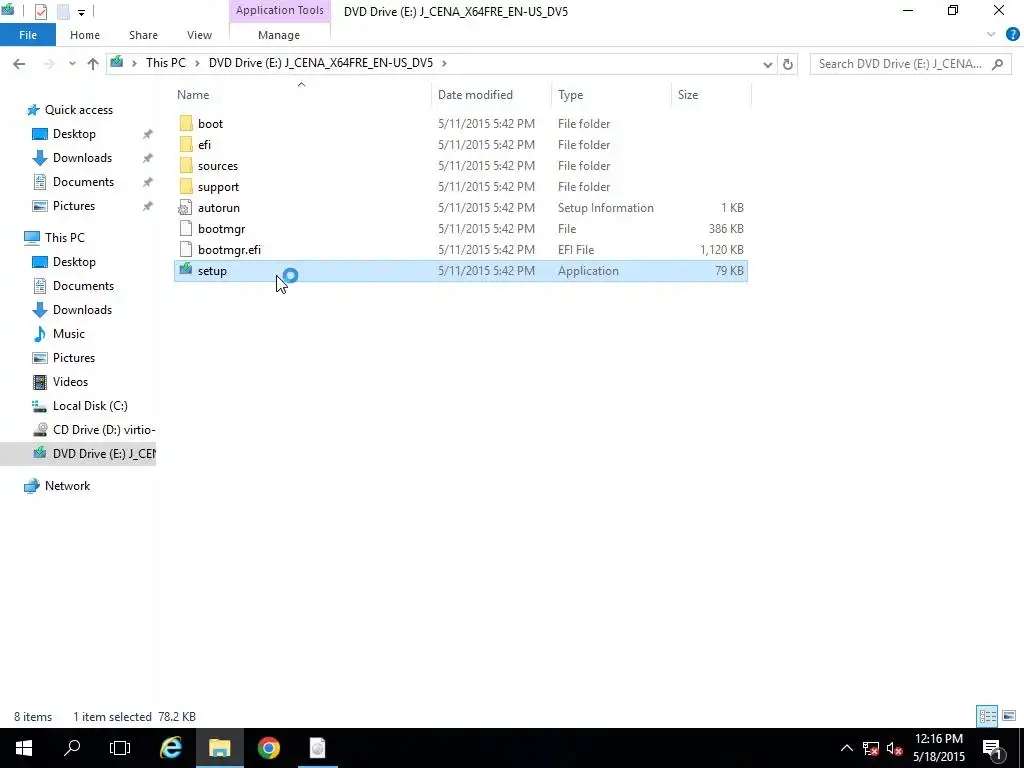Image resolution: width=1024 pixels, height=768 pixels.
Task: Select Quick access in navigation pane
Action: pyautogui.click(x=78, y=110)
